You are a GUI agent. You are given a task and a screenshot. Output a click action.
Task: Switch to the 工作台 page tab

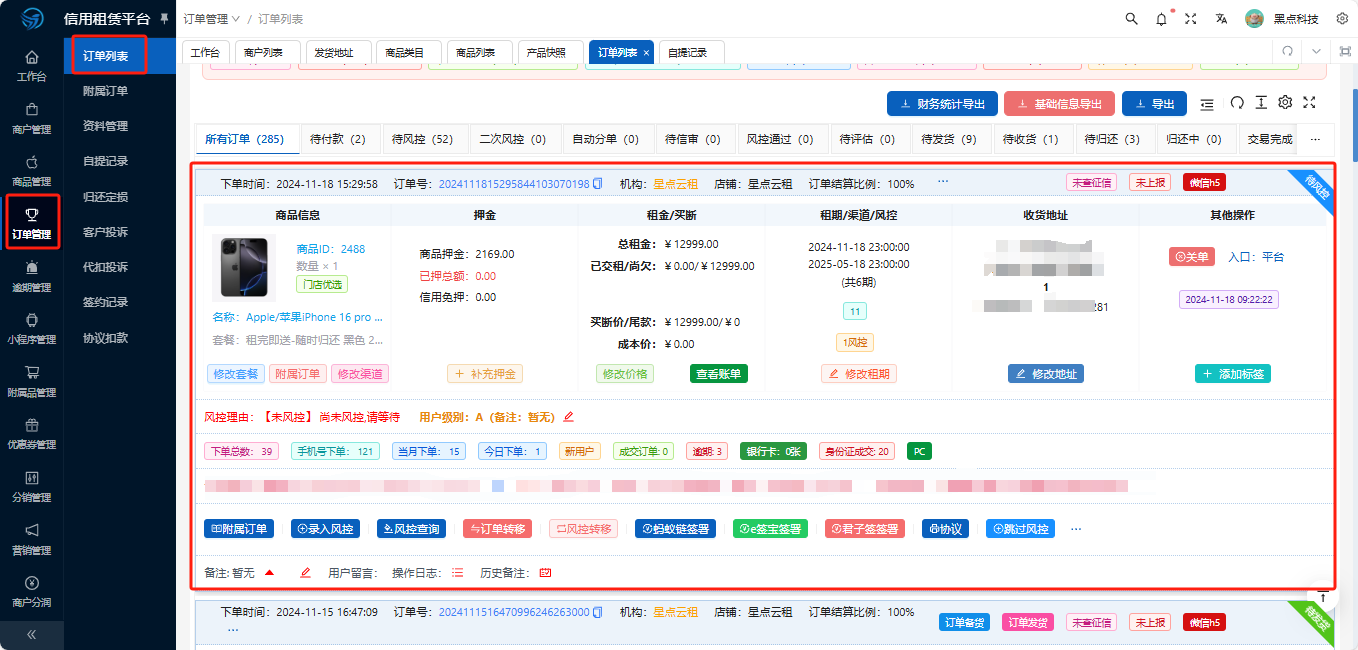(x=205, y=52)
